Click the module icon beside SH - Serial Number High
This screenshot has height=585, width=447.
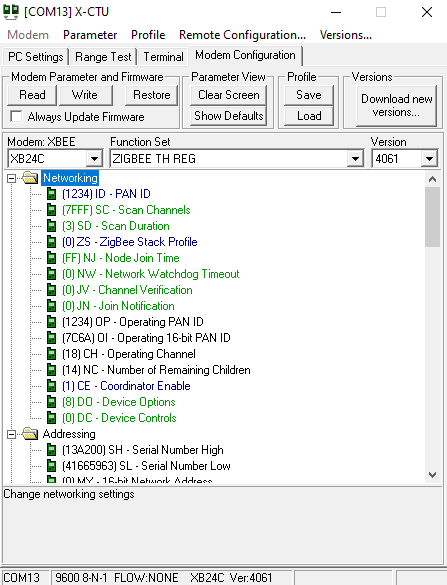51,450
